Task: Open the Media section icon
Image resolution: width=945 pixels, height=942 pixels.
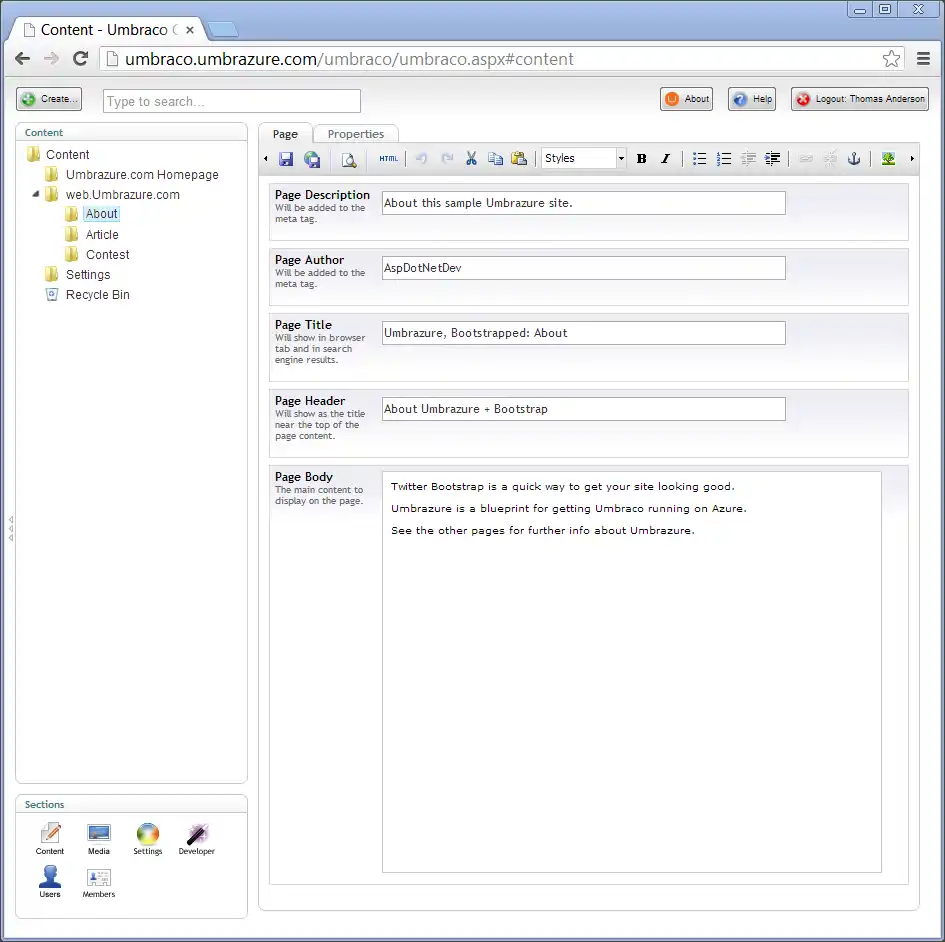Action: (98, 838)
